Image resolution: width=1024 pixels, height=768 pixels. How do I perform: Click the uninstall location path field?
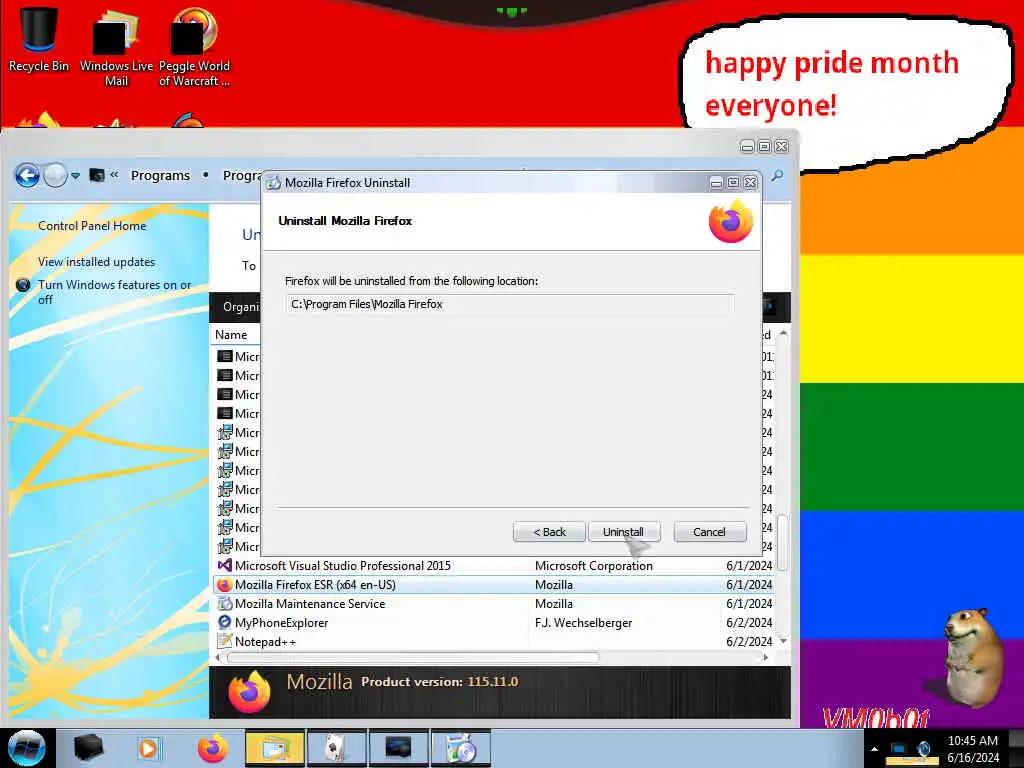pyautogui.click(x=509, y=304)
